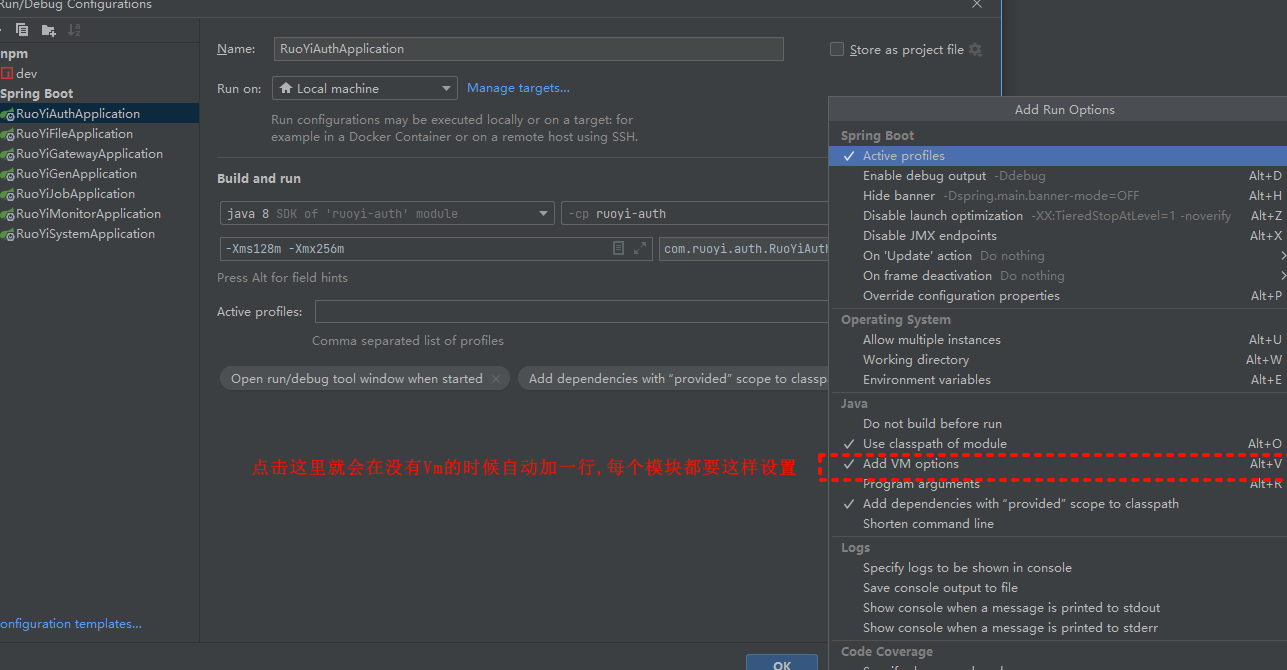This screenshot has width=1287, height=670.
Task: Select the Hide banner option
Action: click(x=1058, y=196)
